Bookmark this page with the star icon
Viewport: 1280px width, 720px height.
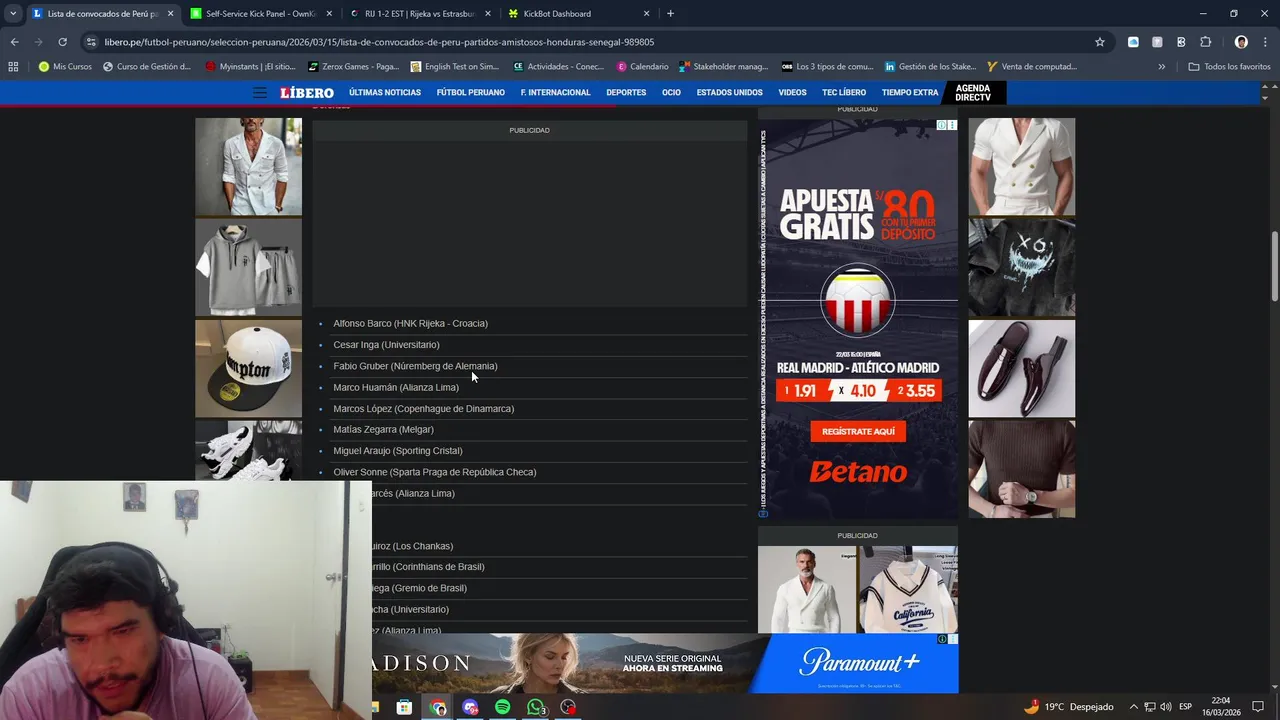[1100, 42]
